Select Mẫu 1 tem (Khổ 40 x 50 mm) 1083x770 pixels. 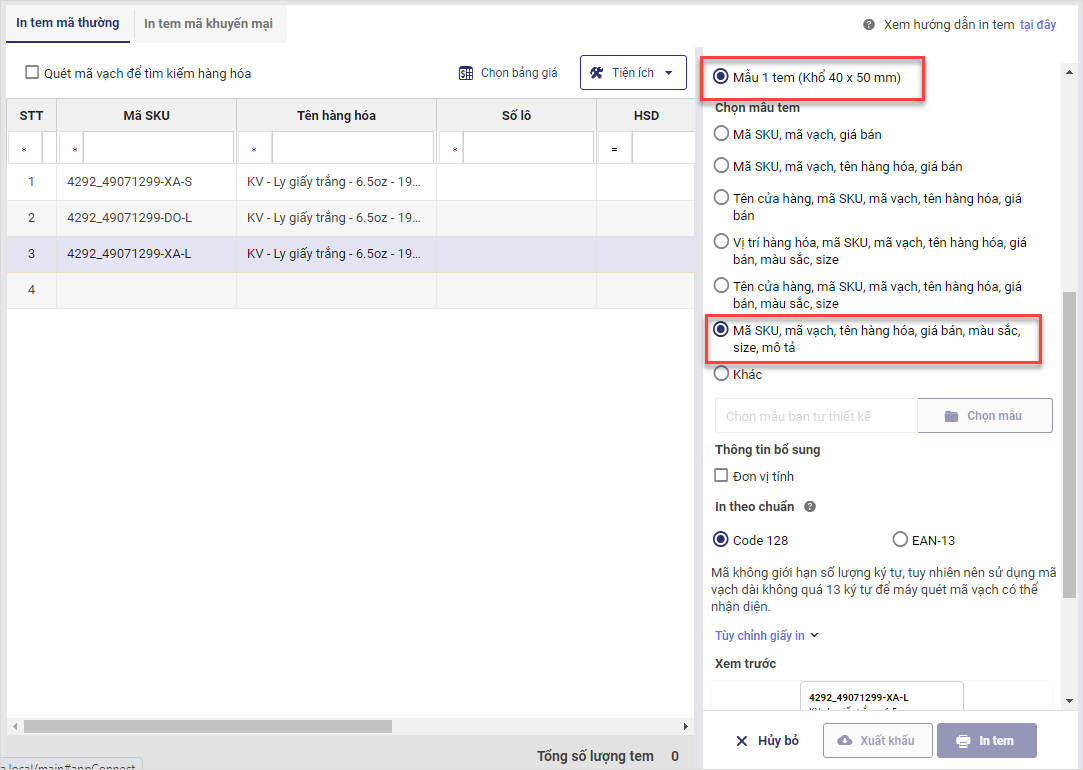point(720,77)
